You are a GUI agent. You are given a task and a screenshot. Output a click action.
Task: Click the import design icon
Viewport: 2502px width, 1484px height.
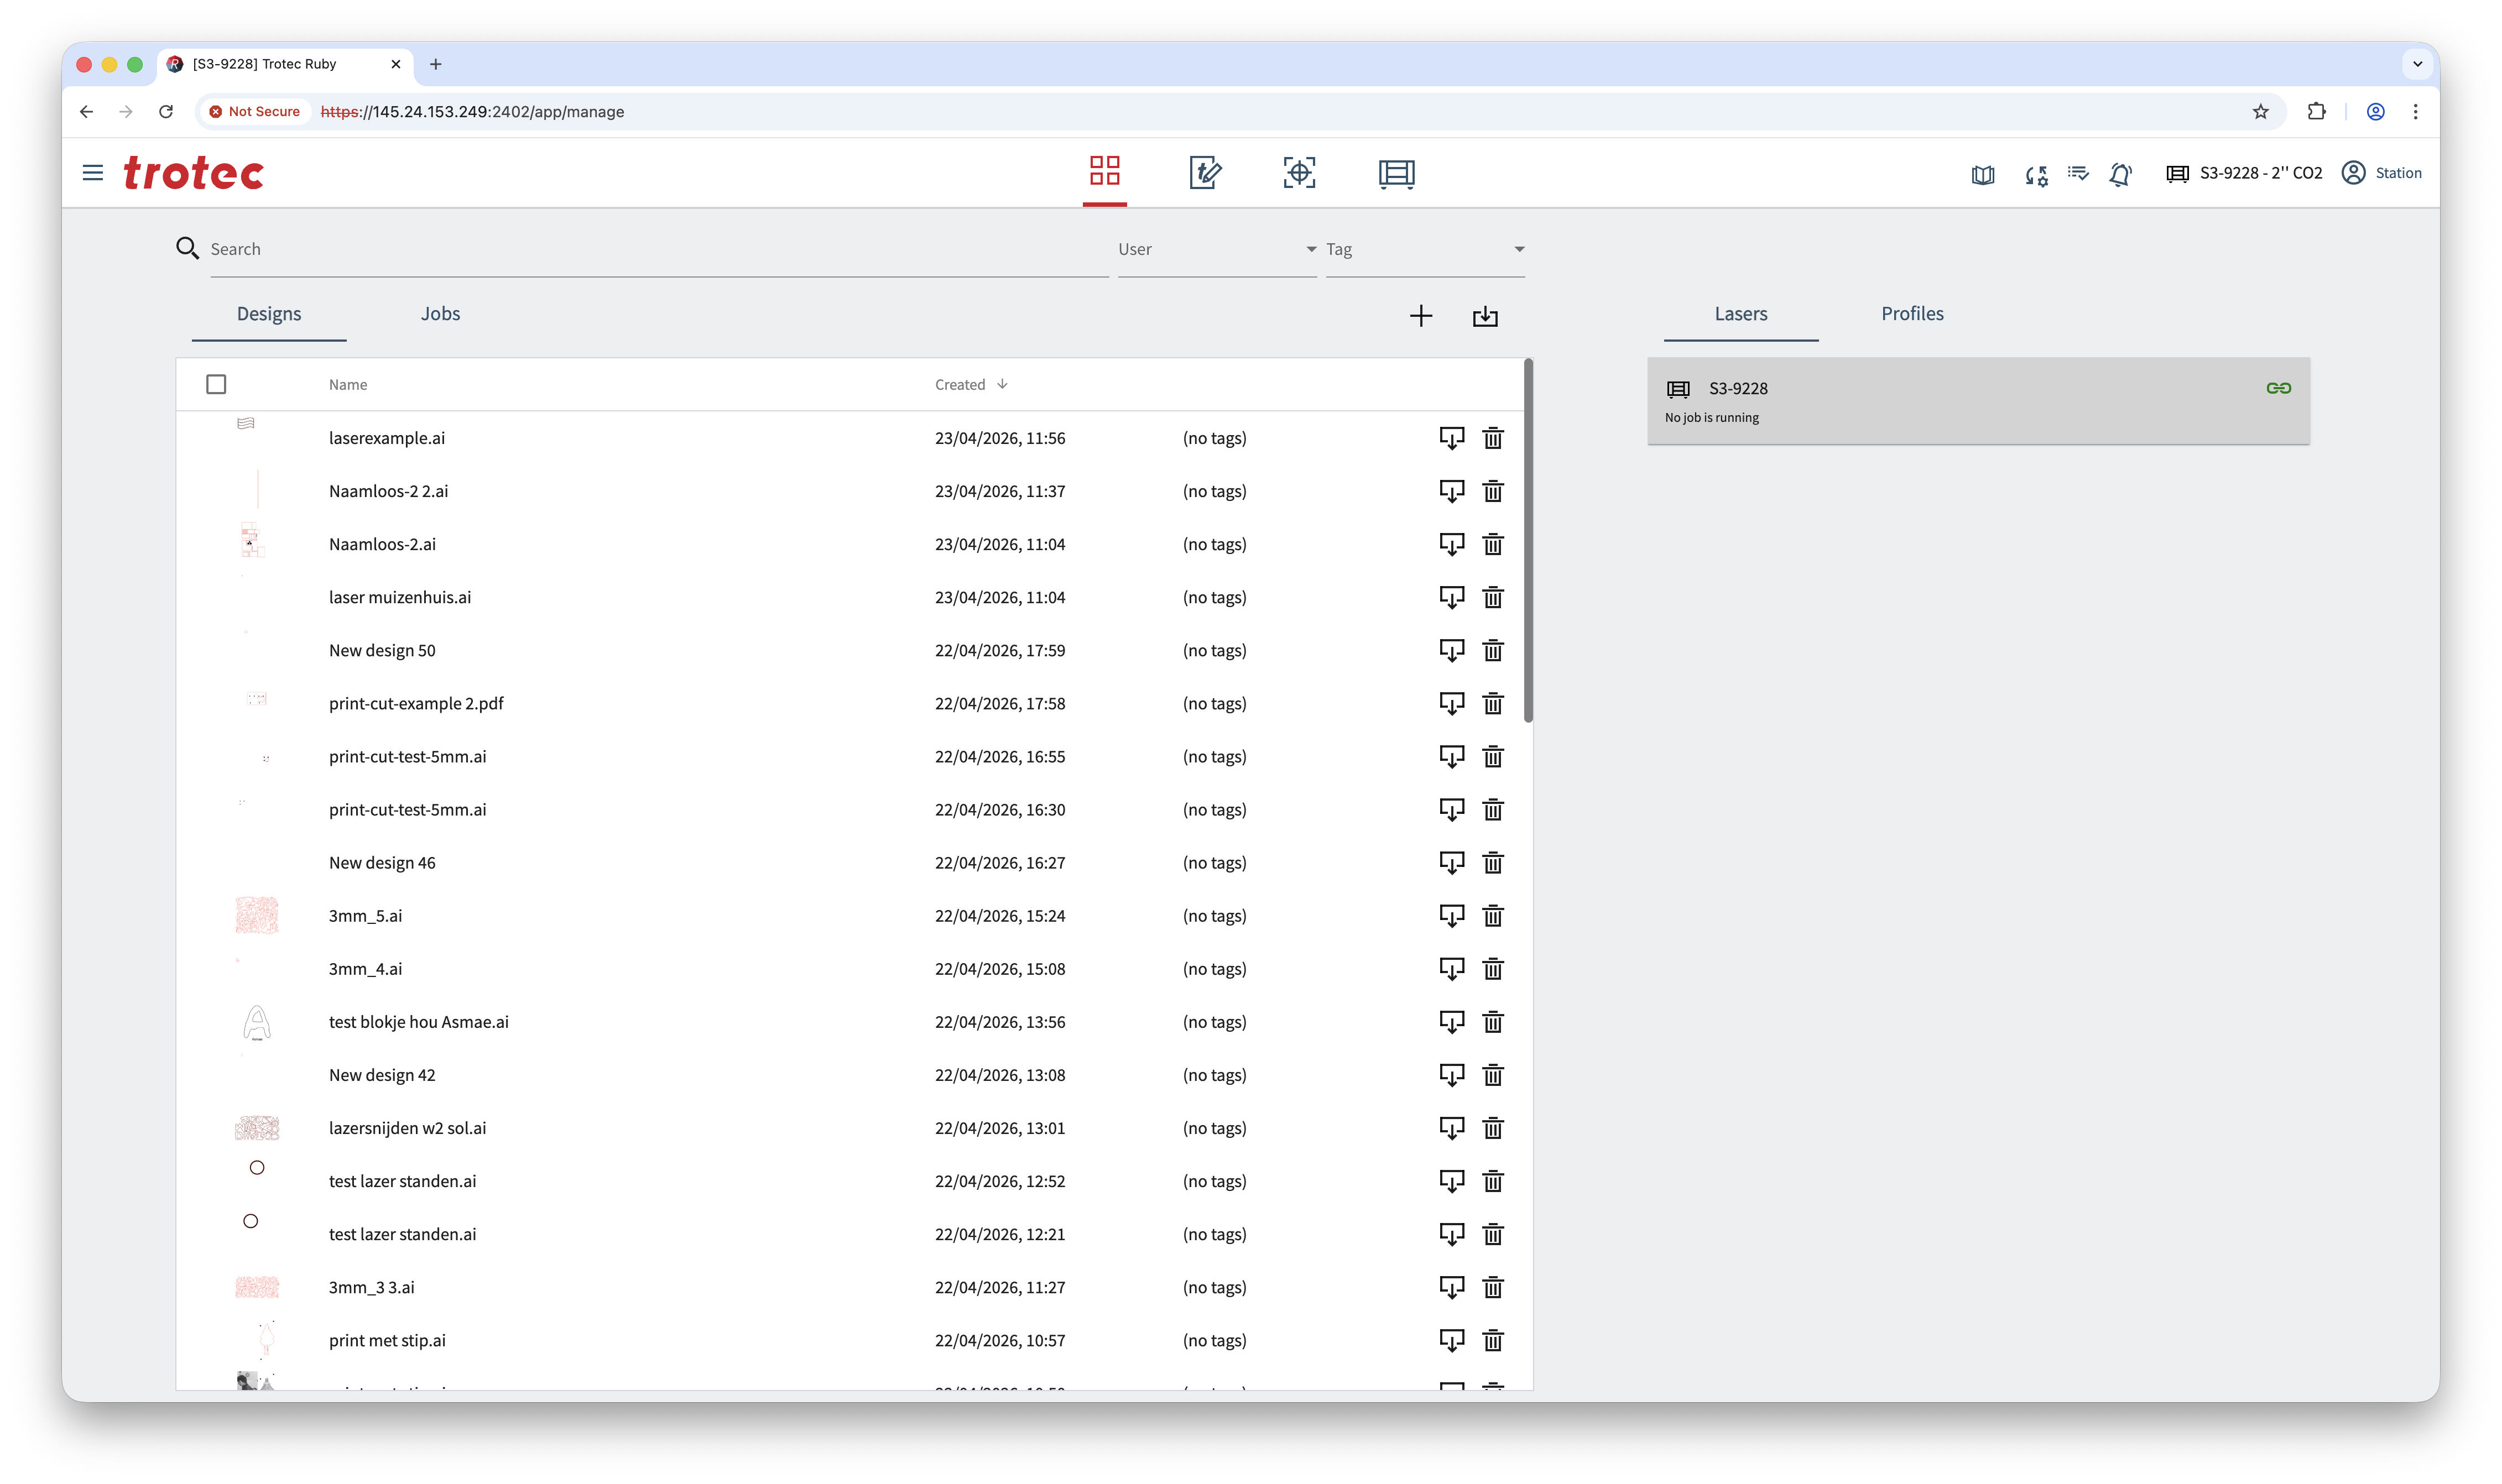click(1485, 316)
